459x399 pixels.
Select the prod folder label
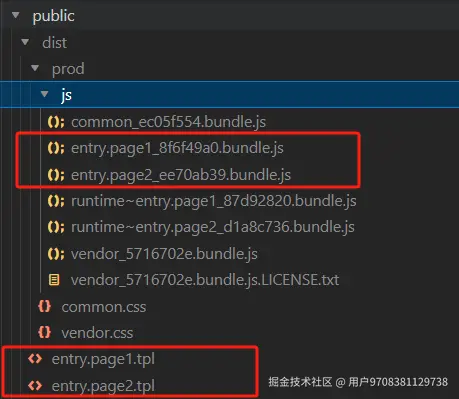68,69
